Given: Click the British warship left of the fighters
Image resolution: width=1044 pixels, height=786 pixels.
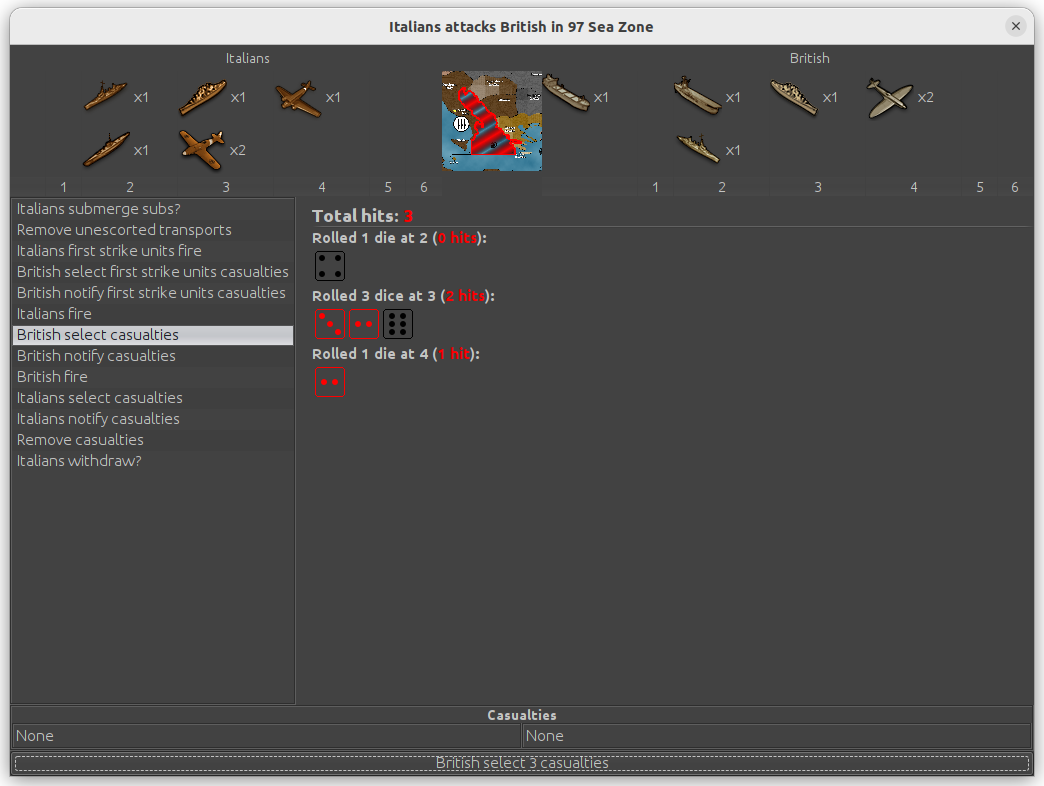Looking at the screenshot, I should coord(794,97).
